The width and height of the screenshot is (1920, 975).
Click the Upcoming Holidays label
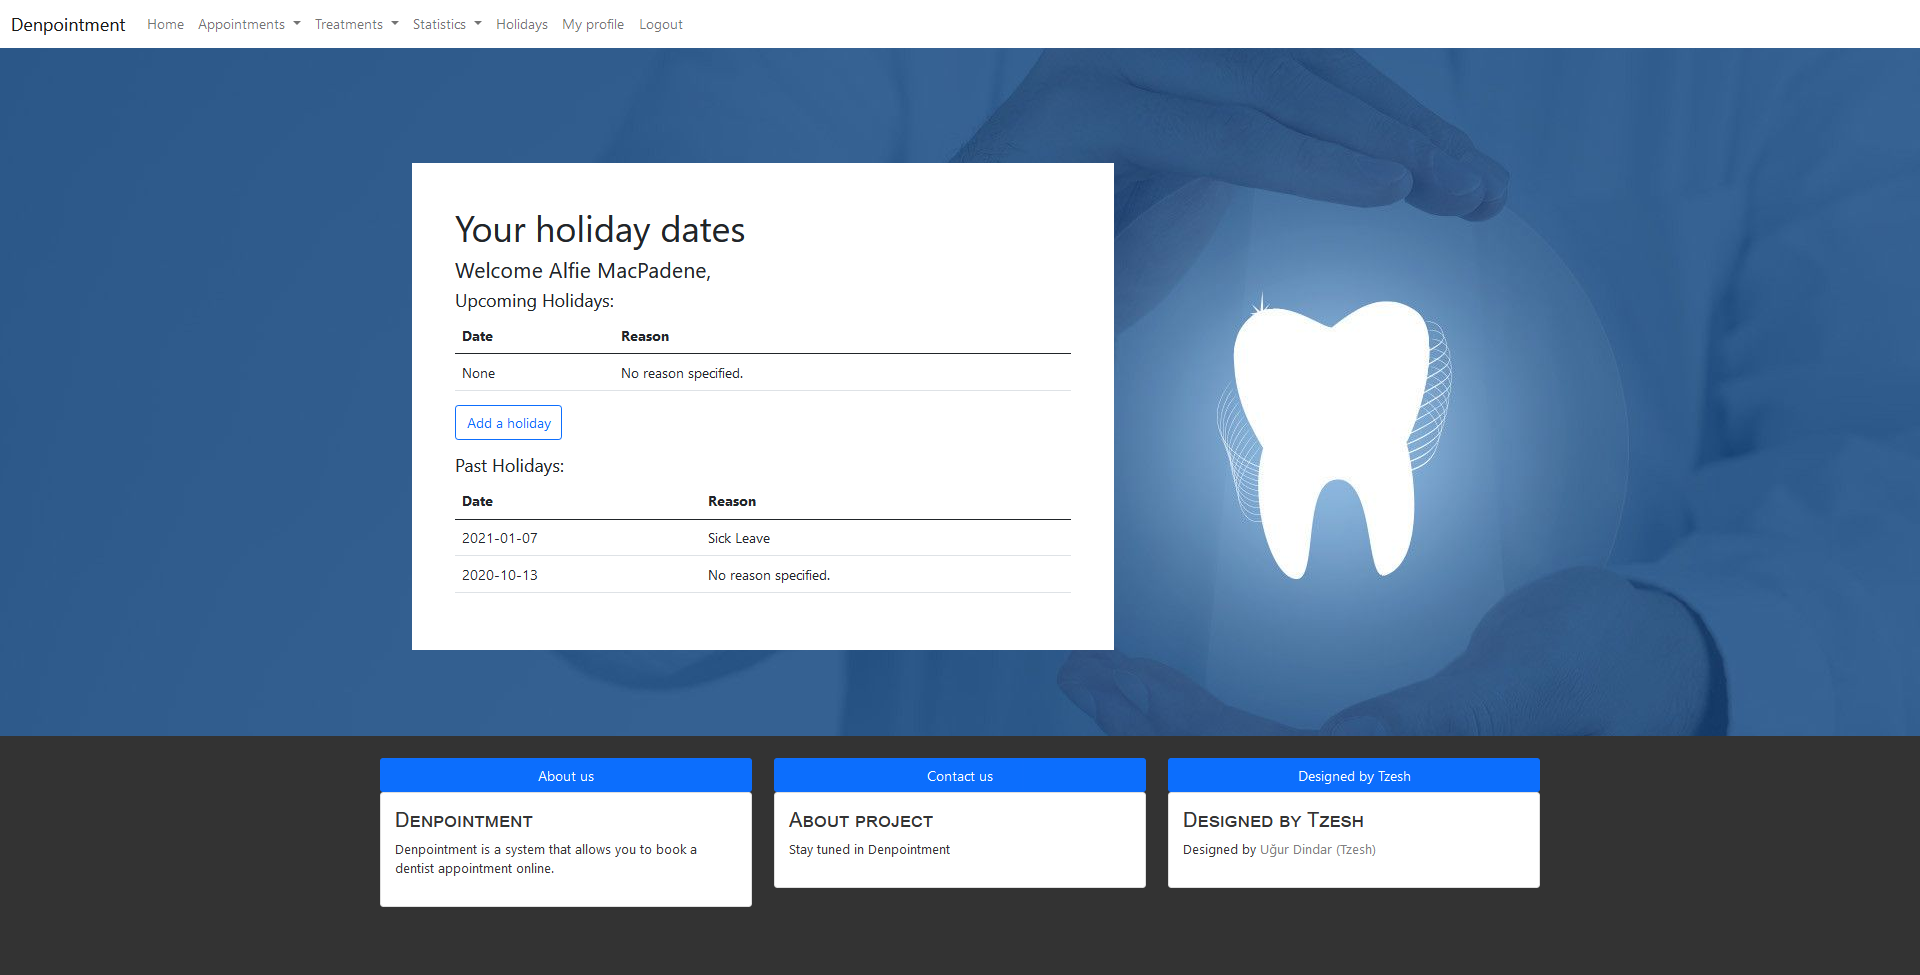[534, 301]
